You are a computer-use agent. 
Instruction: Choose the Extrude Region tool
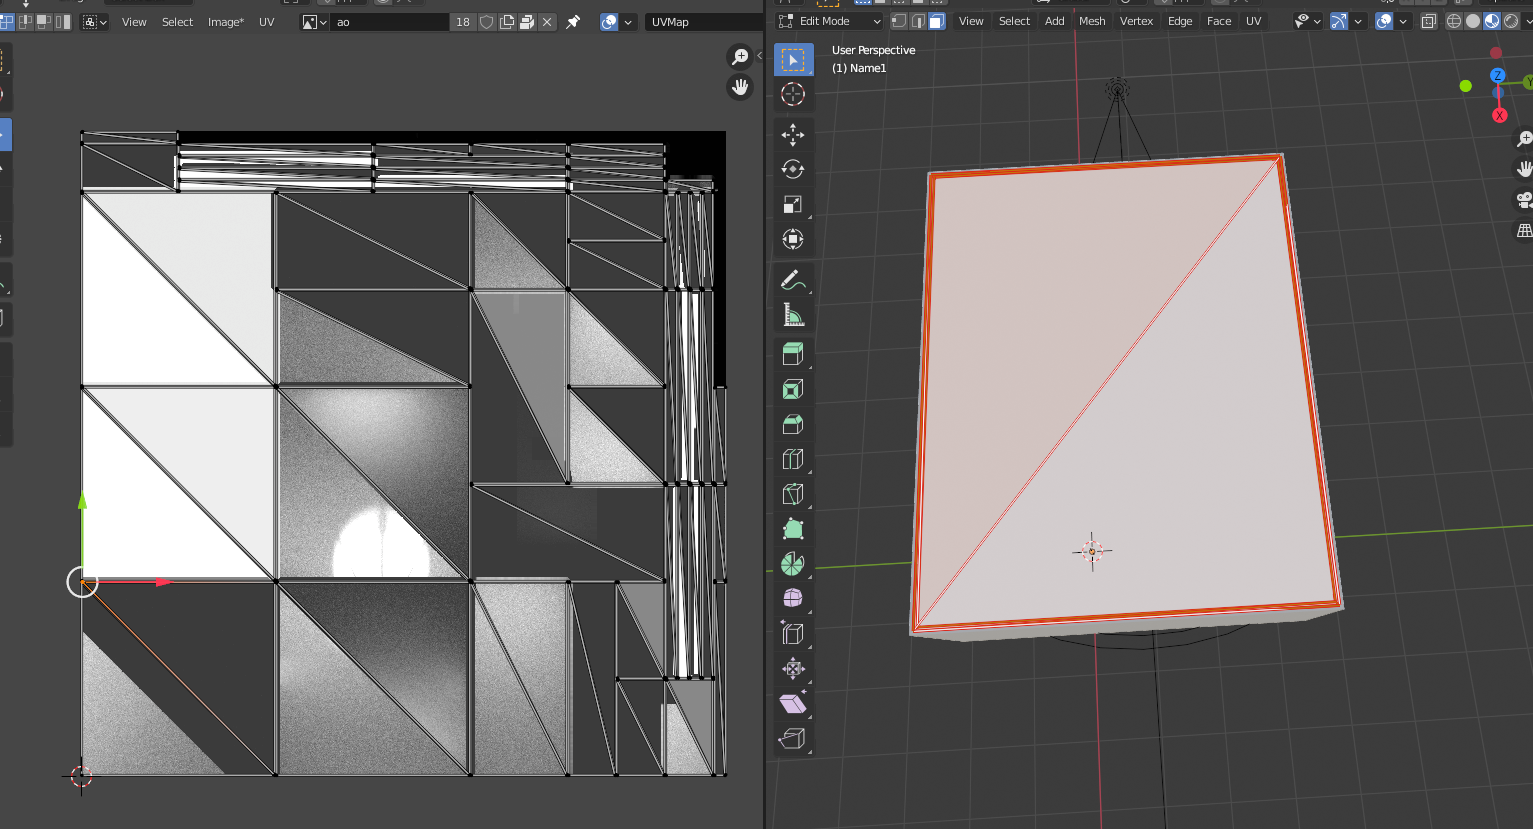pyautogui.click(x=793, y=354)
